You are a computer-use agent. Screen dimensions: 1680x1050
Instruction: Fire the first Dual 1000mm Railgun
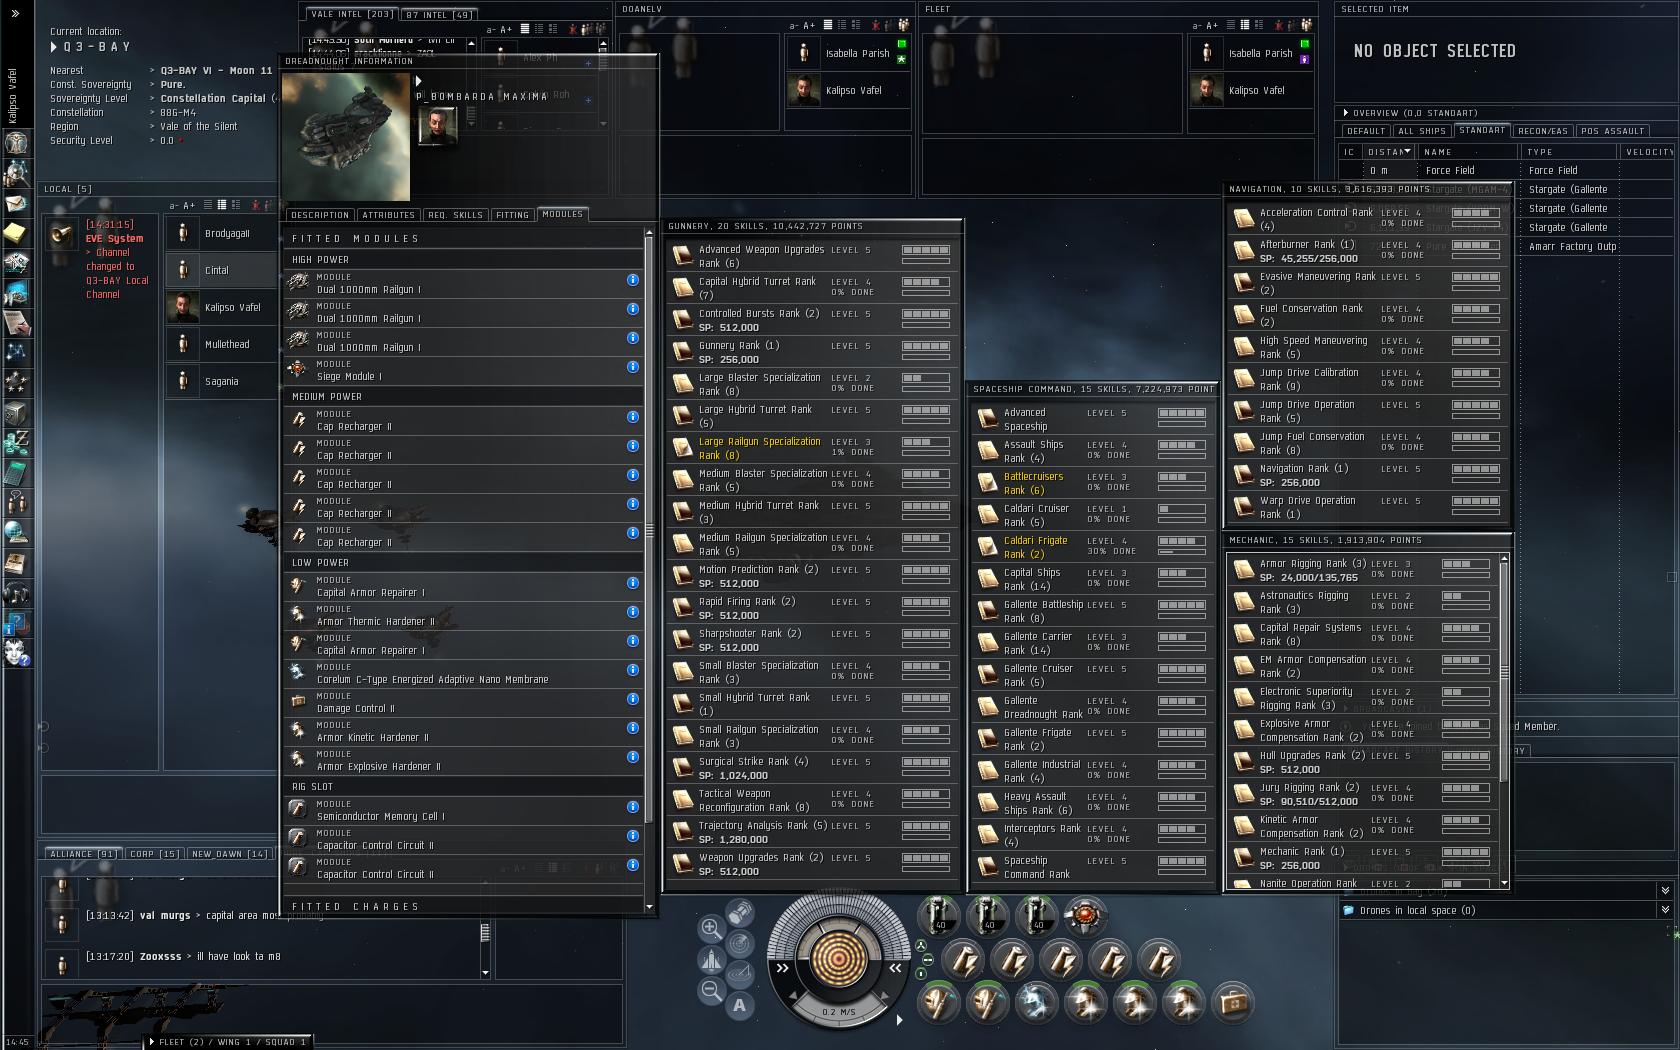click(938, 915)
